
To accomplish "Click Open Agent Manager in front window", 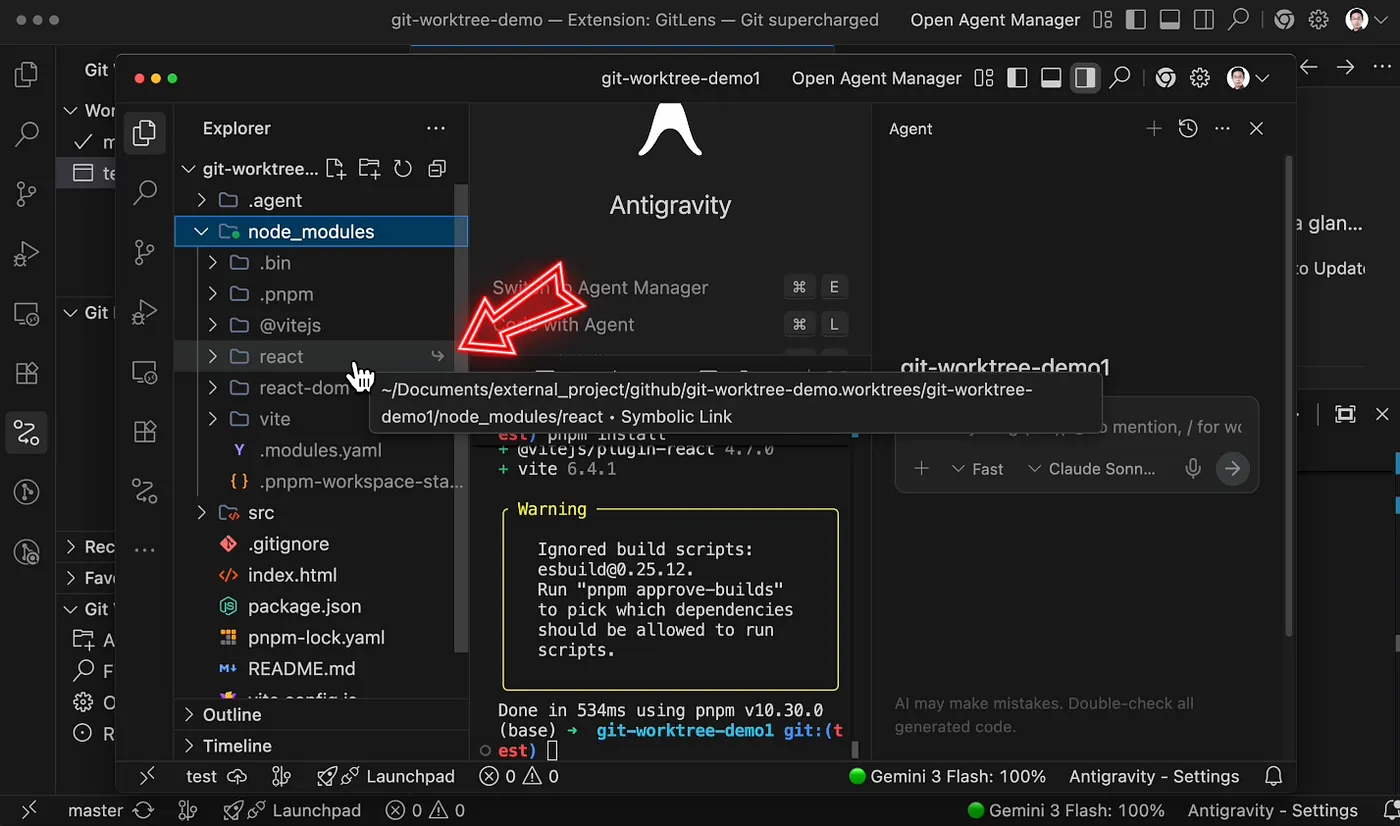I will (x=877, y=78).
